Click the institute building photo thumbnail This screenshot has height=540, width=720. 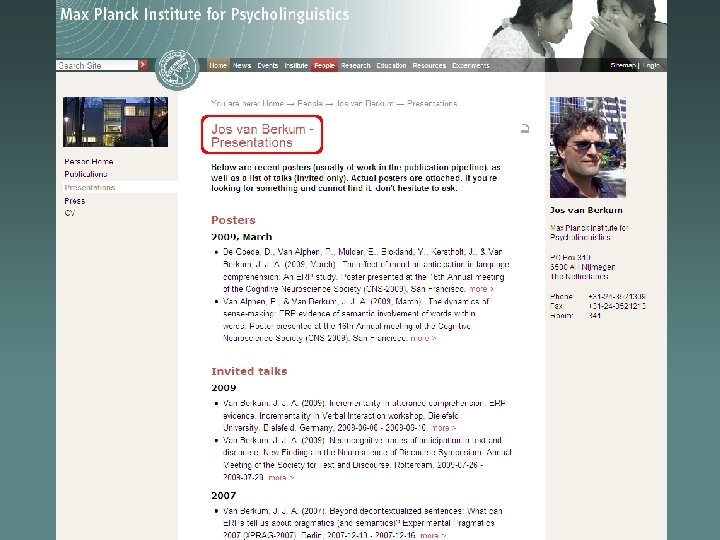tap(115, 122)
